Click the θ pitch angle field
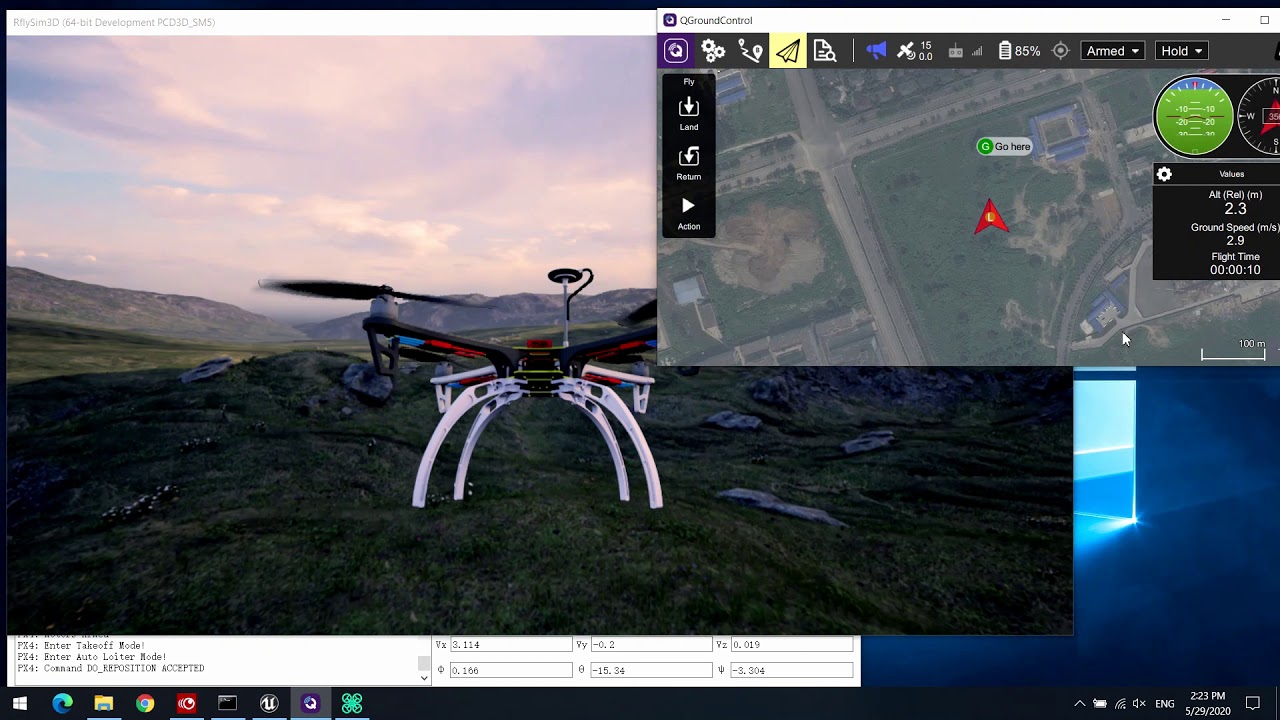Image resolution: width=1280 pixels, height=720 pixels. (651, 670)
